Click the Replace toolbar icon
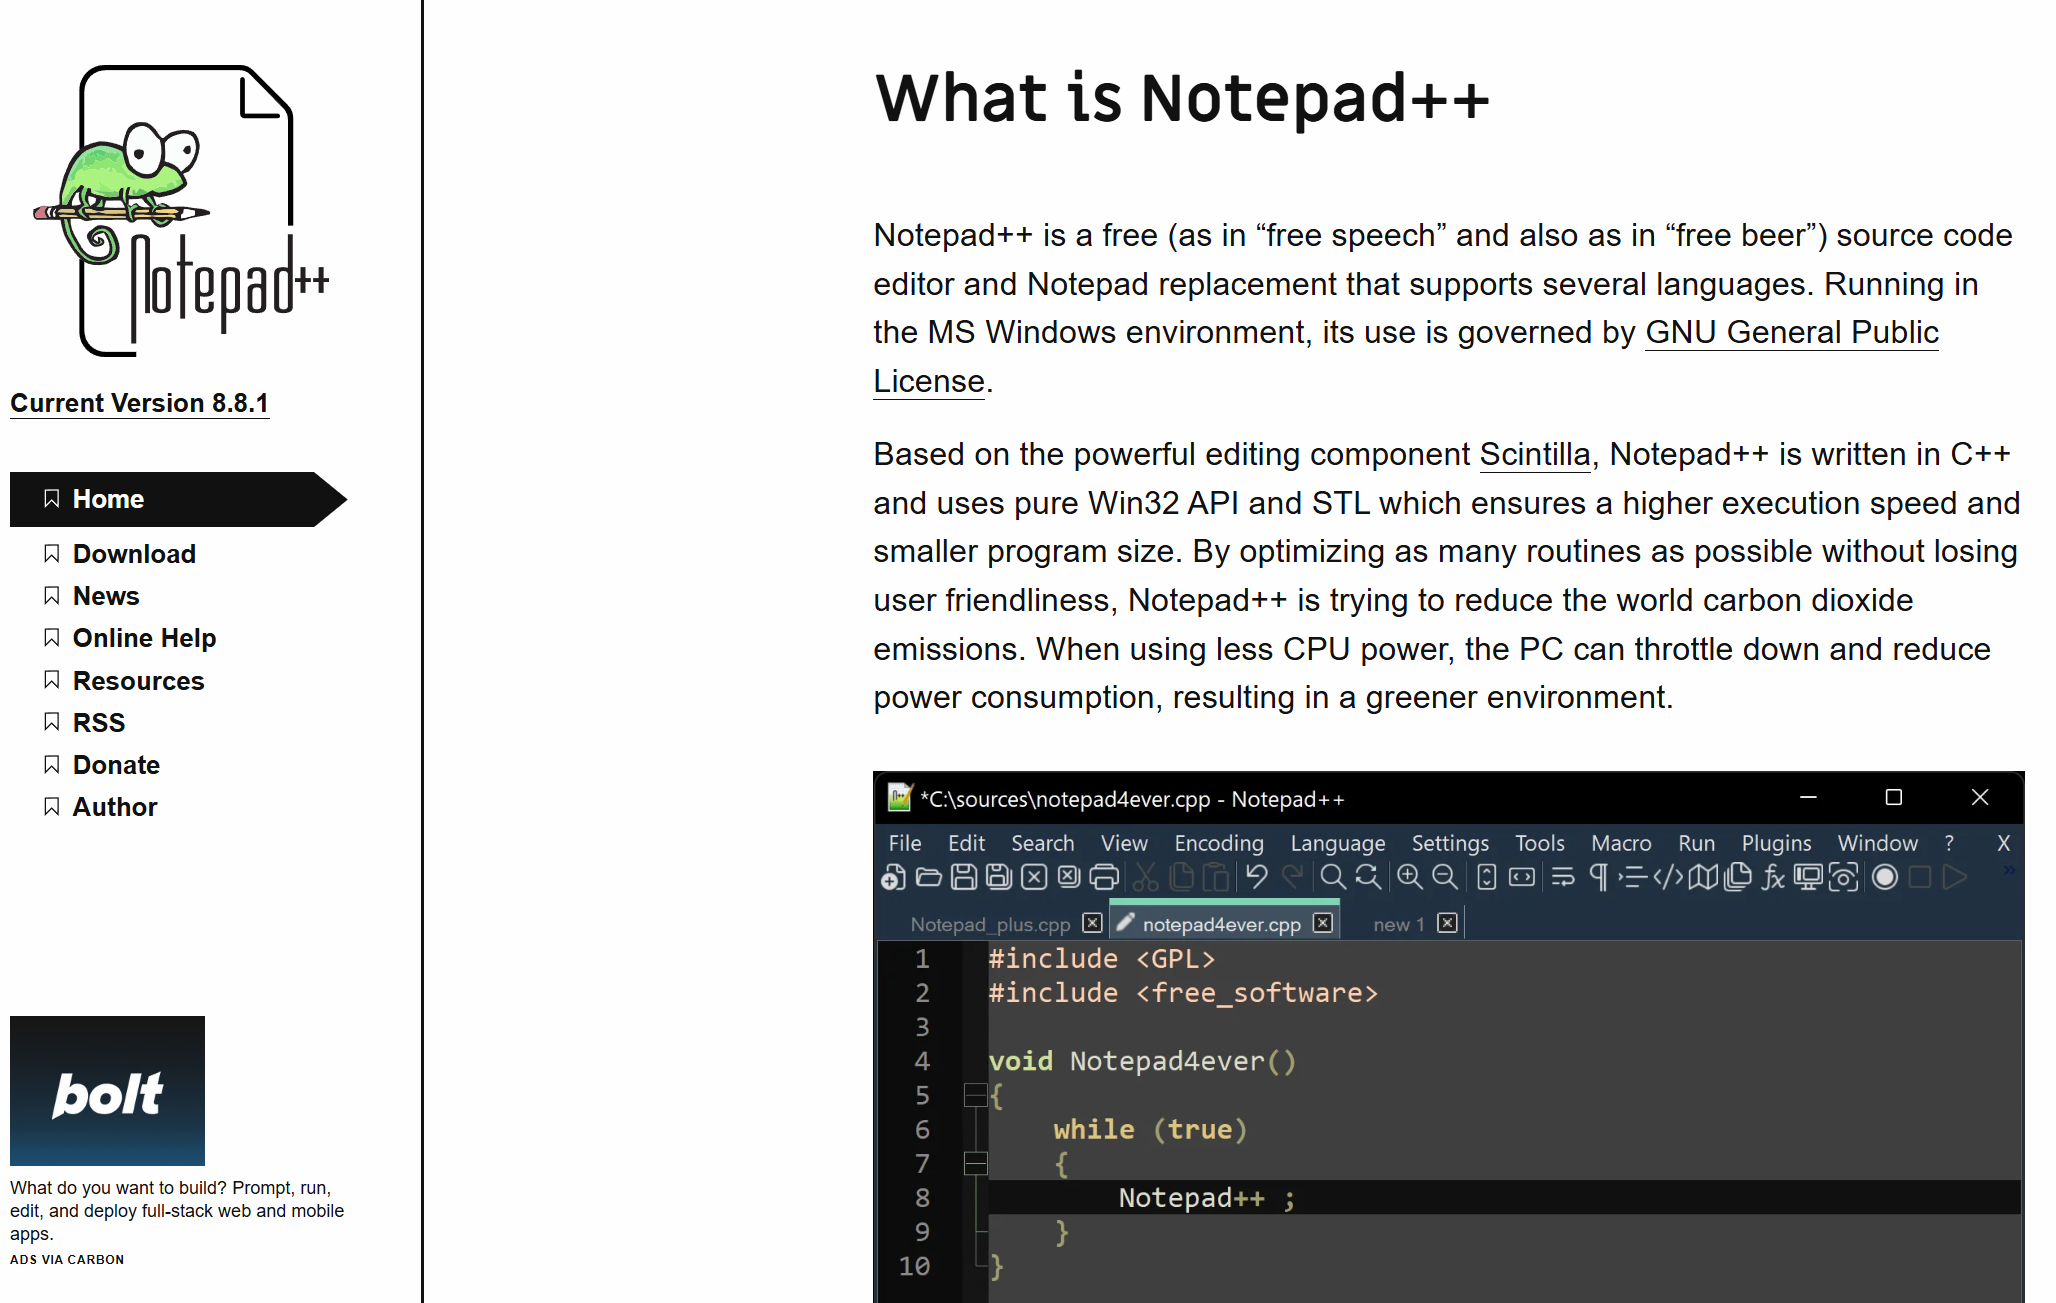 pos(1368,877)
